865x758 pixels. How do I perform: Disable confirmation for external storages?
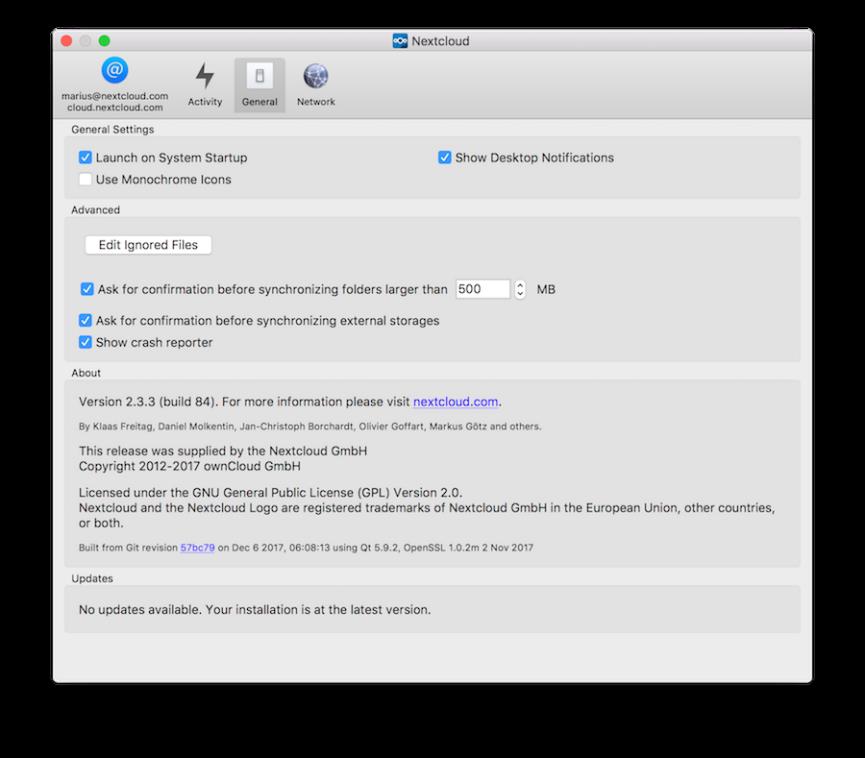click(x=86, y=321)
